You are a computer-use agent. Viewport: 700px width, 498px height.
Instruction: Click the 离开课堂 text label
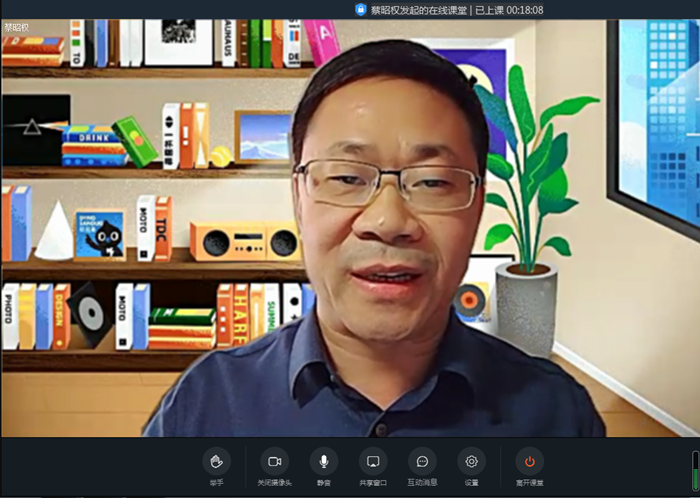pos(530,483)
